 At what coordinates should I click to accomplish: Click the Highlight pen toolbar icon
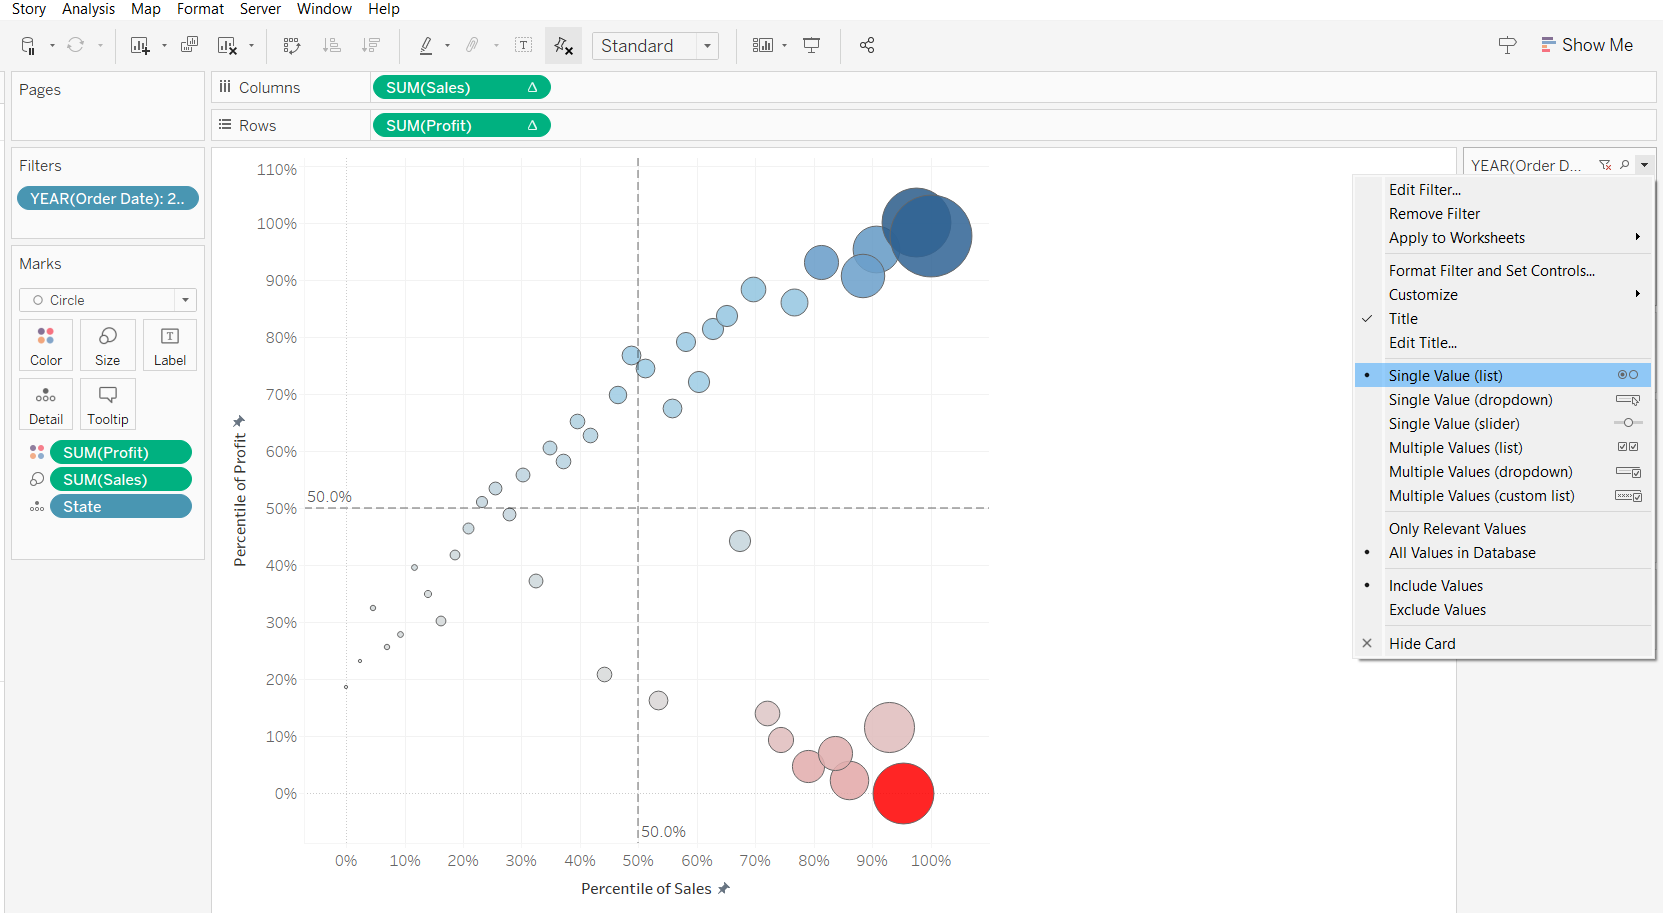coord(426,46)
